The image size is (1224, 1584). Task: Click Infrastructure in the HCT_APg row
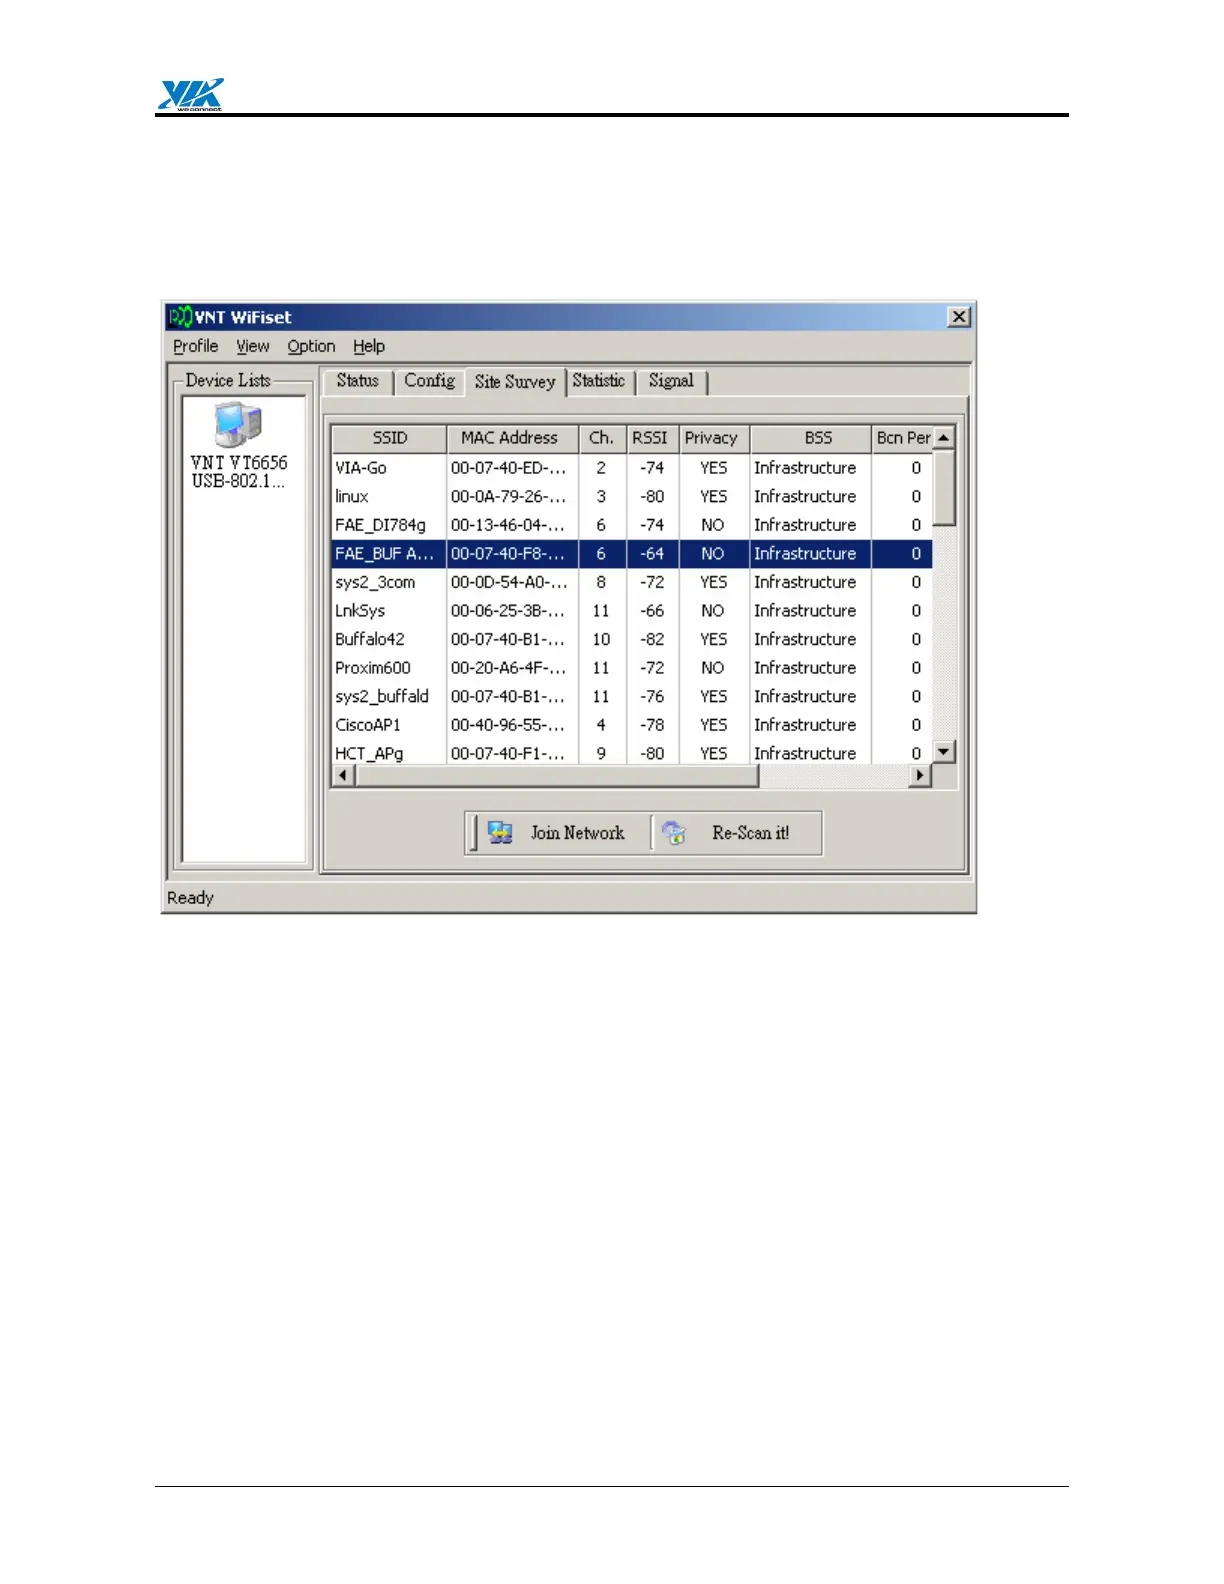(x=805, y=753)
